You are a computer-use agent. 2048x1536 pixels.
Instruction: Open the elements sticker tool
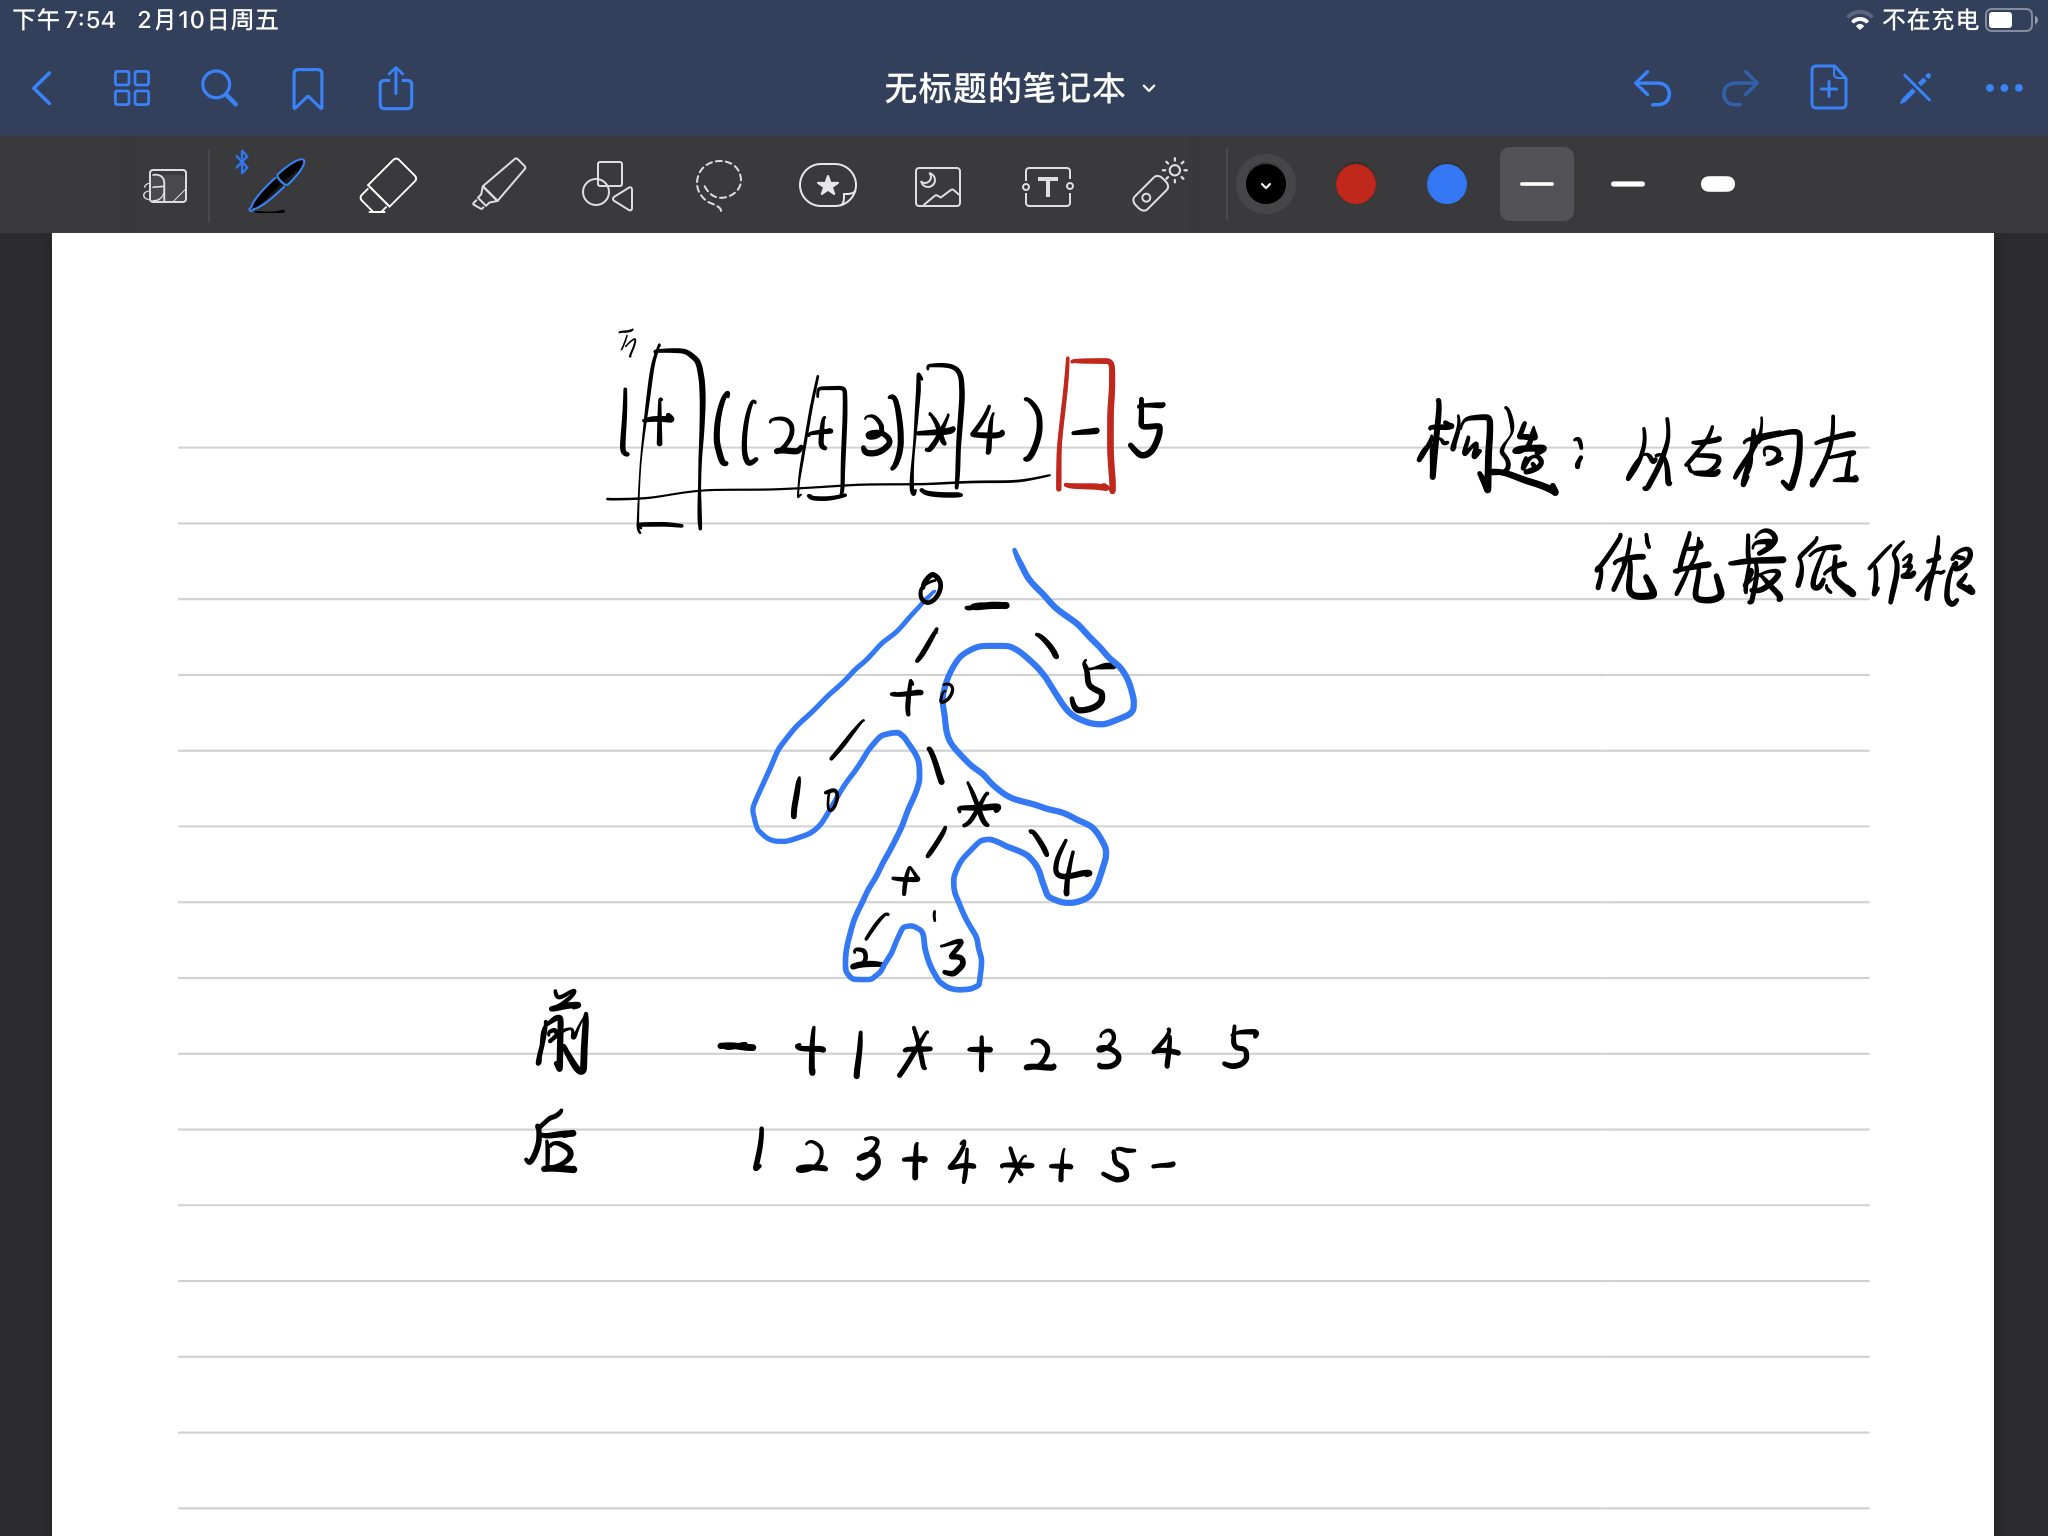click(827, 185)
